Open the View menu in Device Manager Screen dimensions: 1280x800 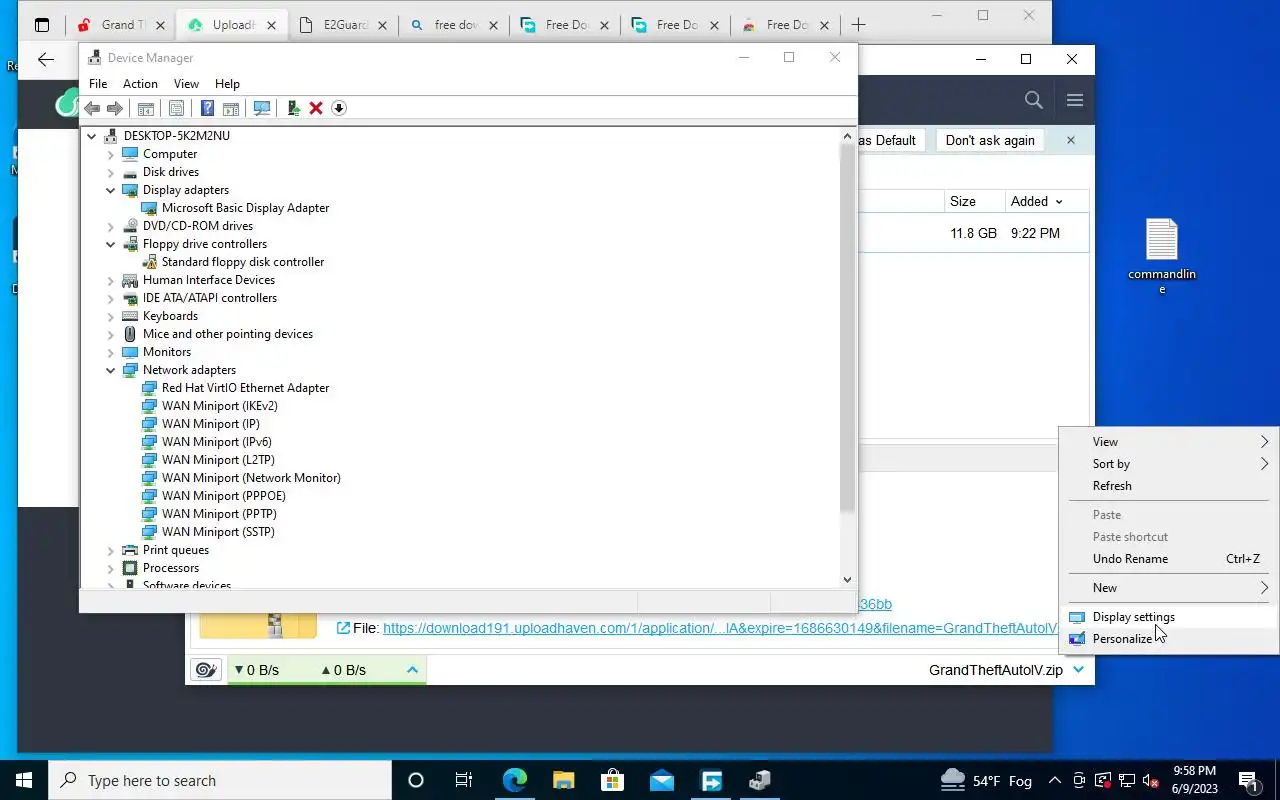pyautogui.click(x=186, y=84)
